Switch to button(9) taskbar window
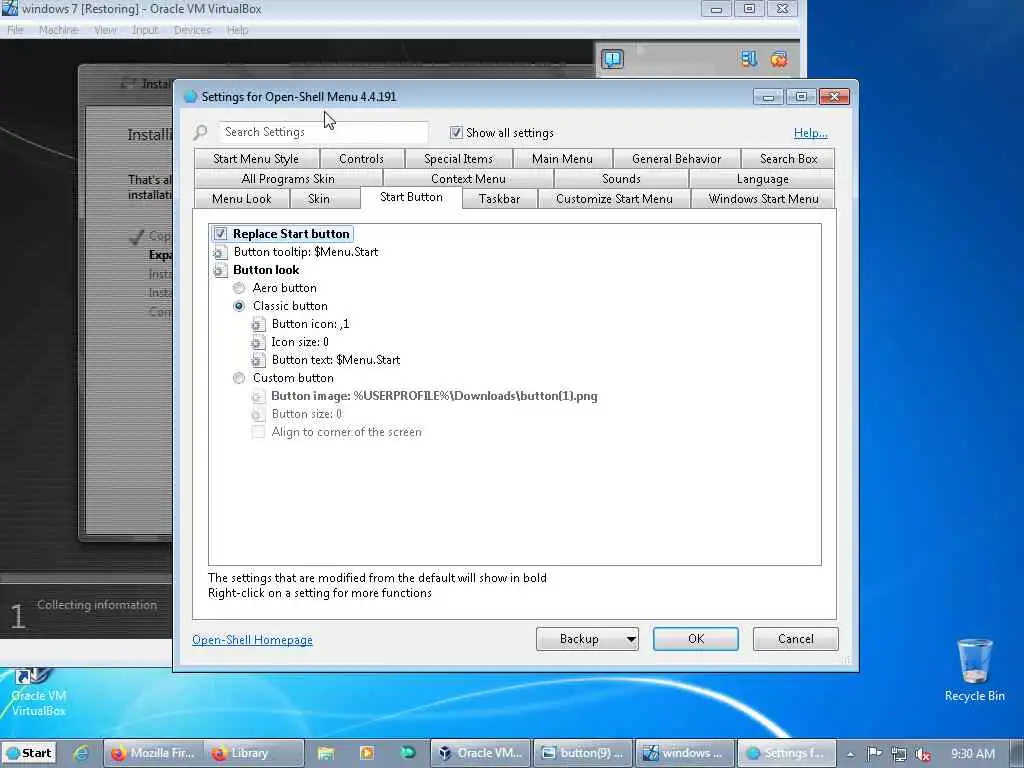This screenshot has height=768, width=1024. [583, 753]
